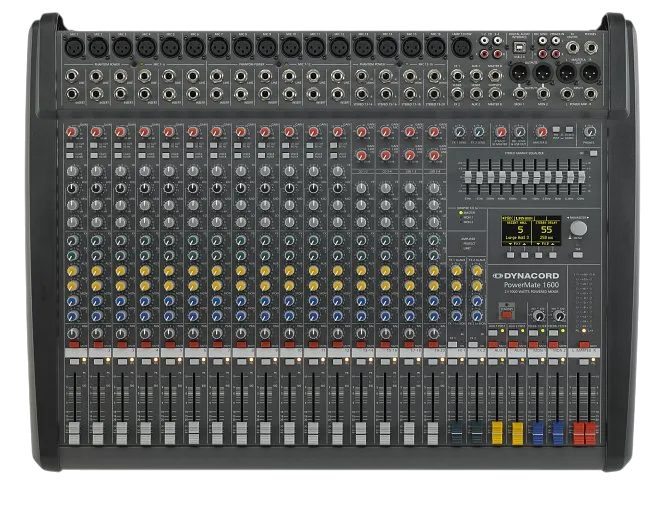
Task: Click the 12kHz graphic equalizer slider
Action: click(581, 178)
